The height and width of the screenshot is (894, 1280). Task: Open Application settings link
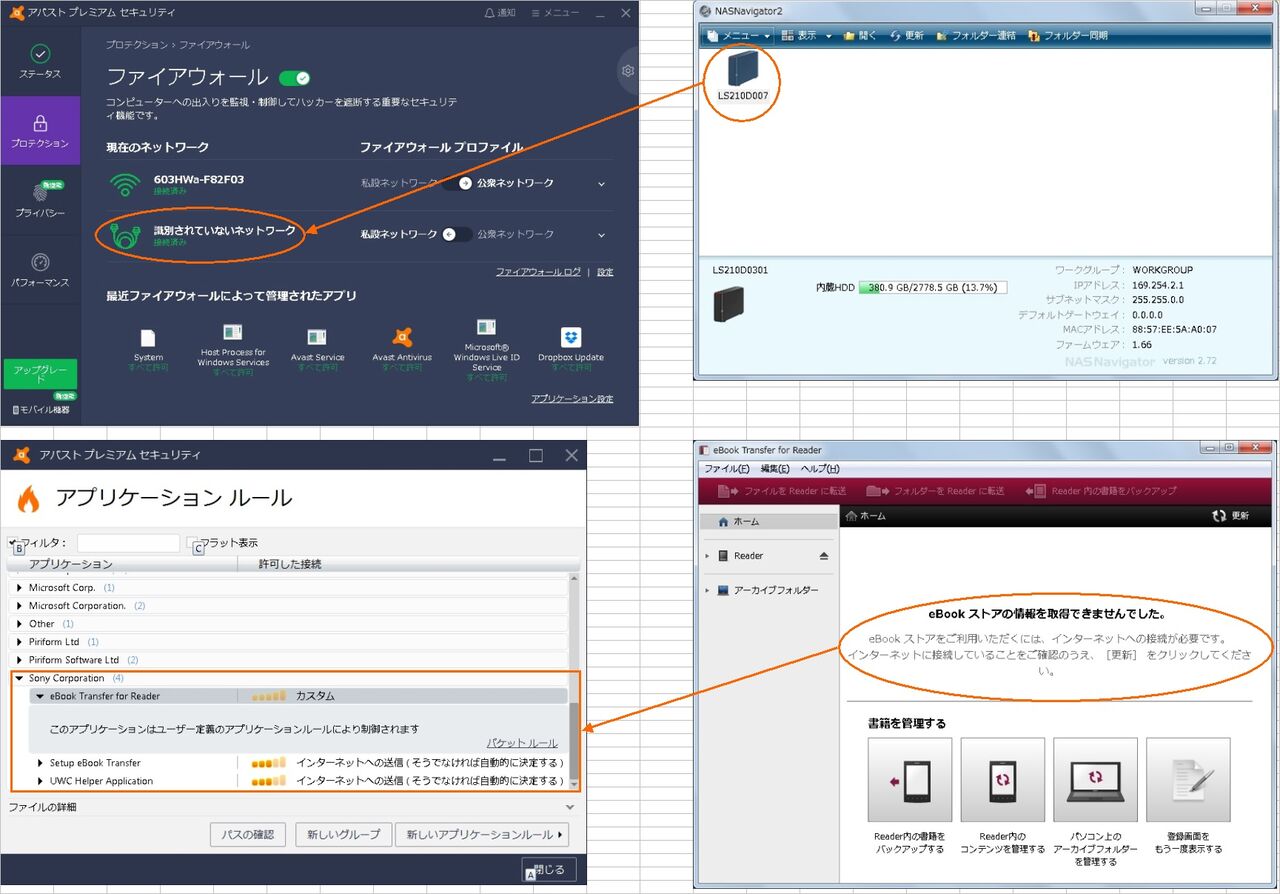tap(572, 398)
